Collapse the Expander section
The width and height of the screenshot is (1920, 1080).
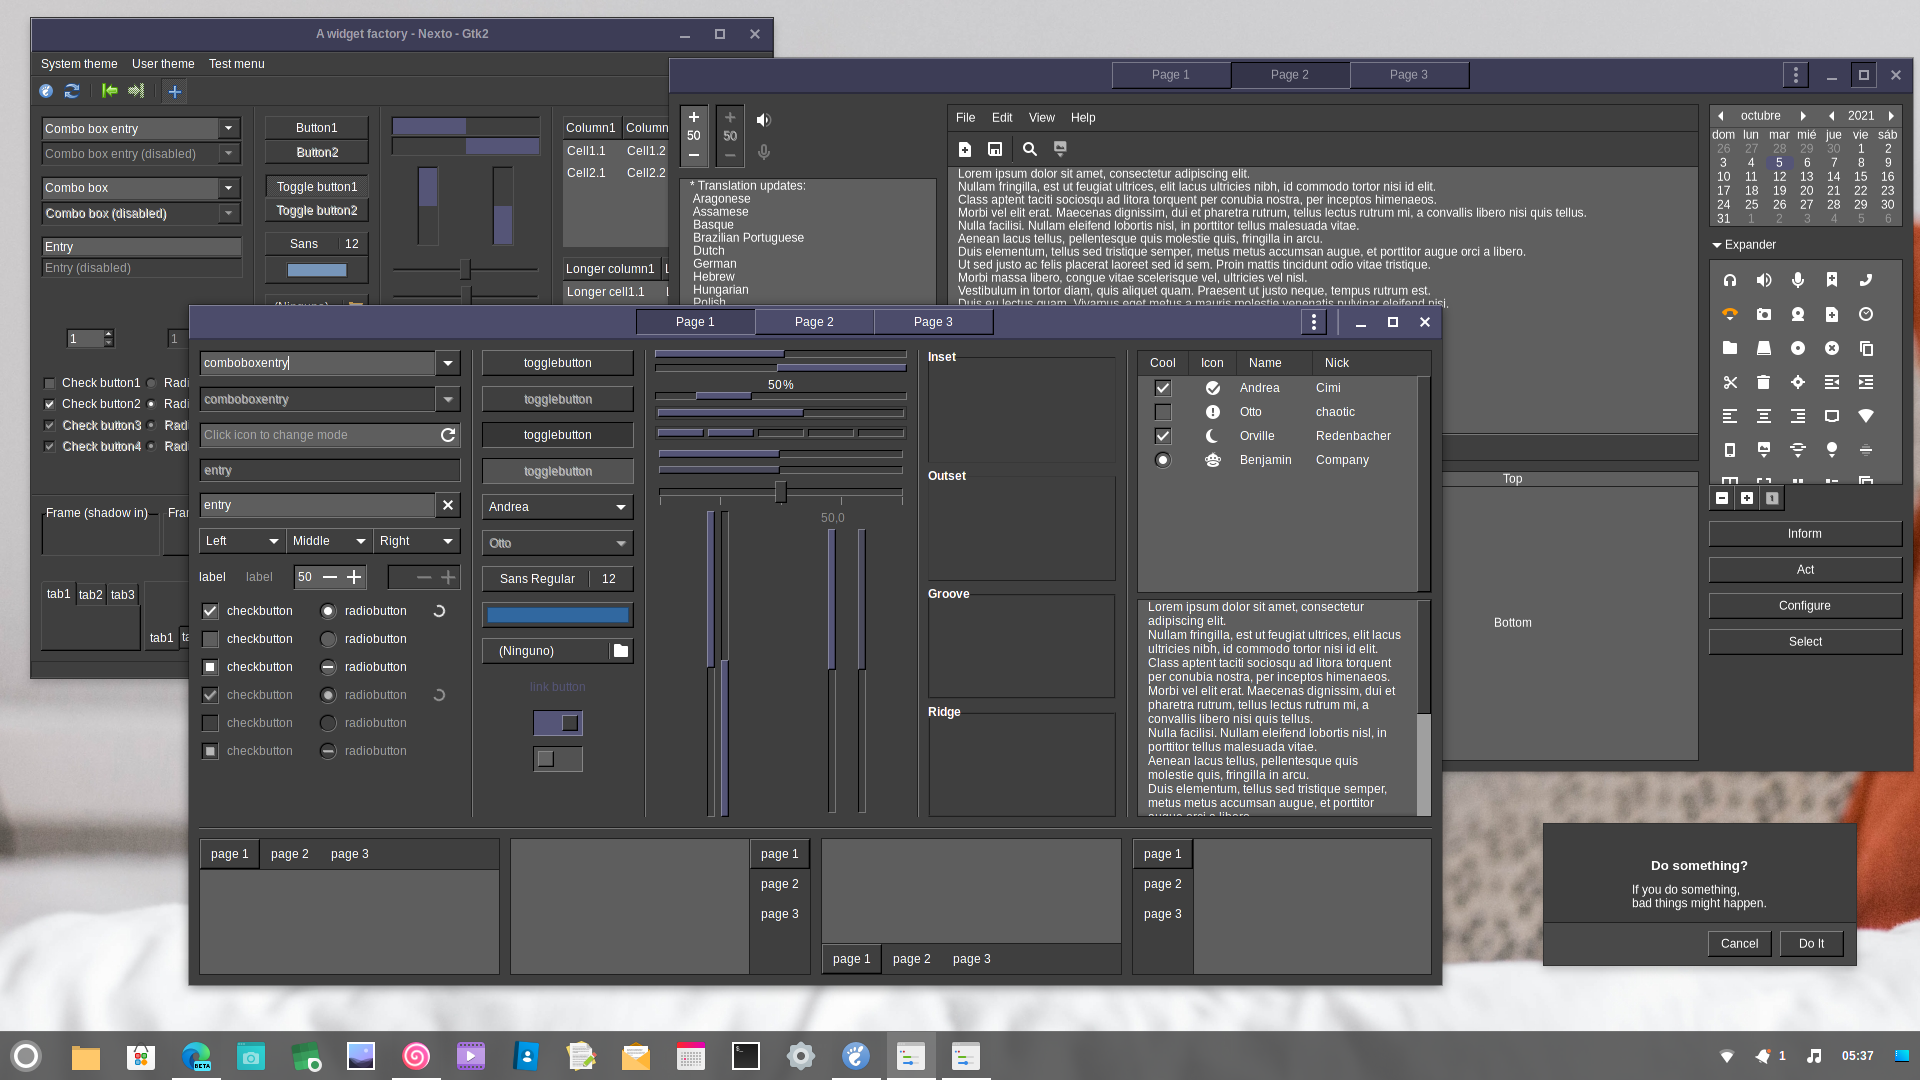[x=1743, y=245]
